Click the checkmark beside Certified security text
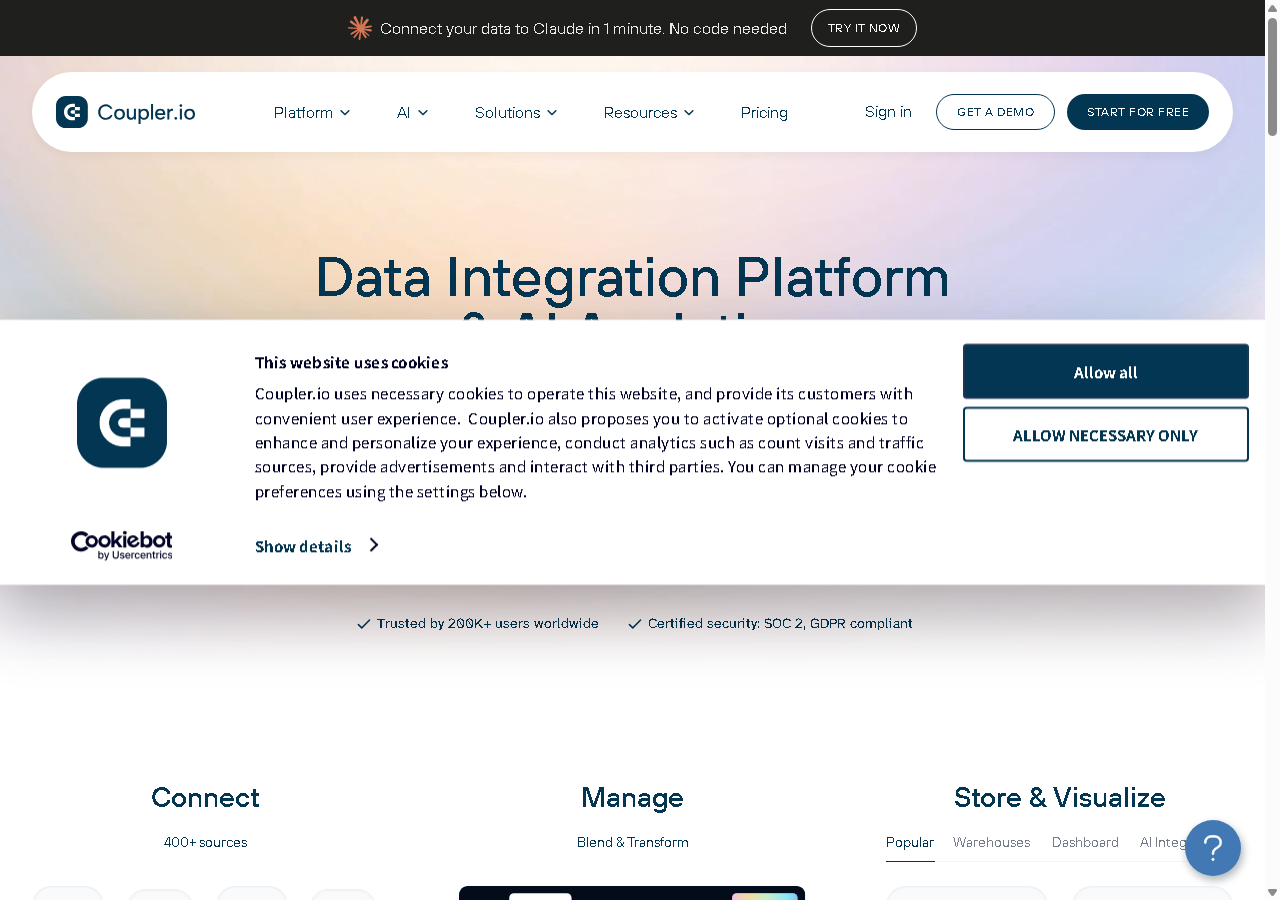The width and height of the screenshot is (1280, 900). tap(634, 624)
